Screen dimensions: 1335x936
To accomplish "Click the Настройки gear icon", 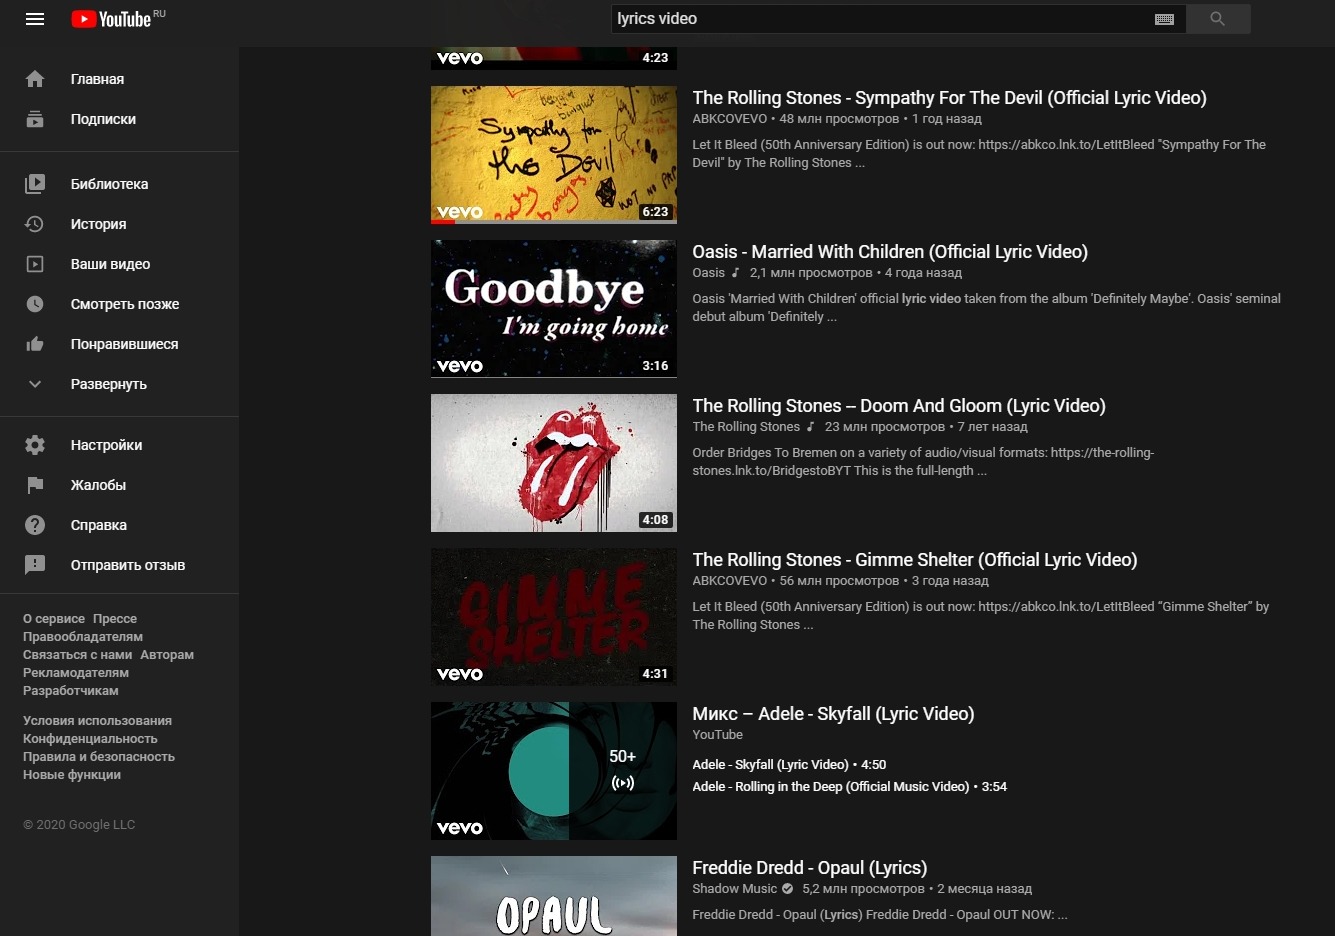I will [35, 445].
